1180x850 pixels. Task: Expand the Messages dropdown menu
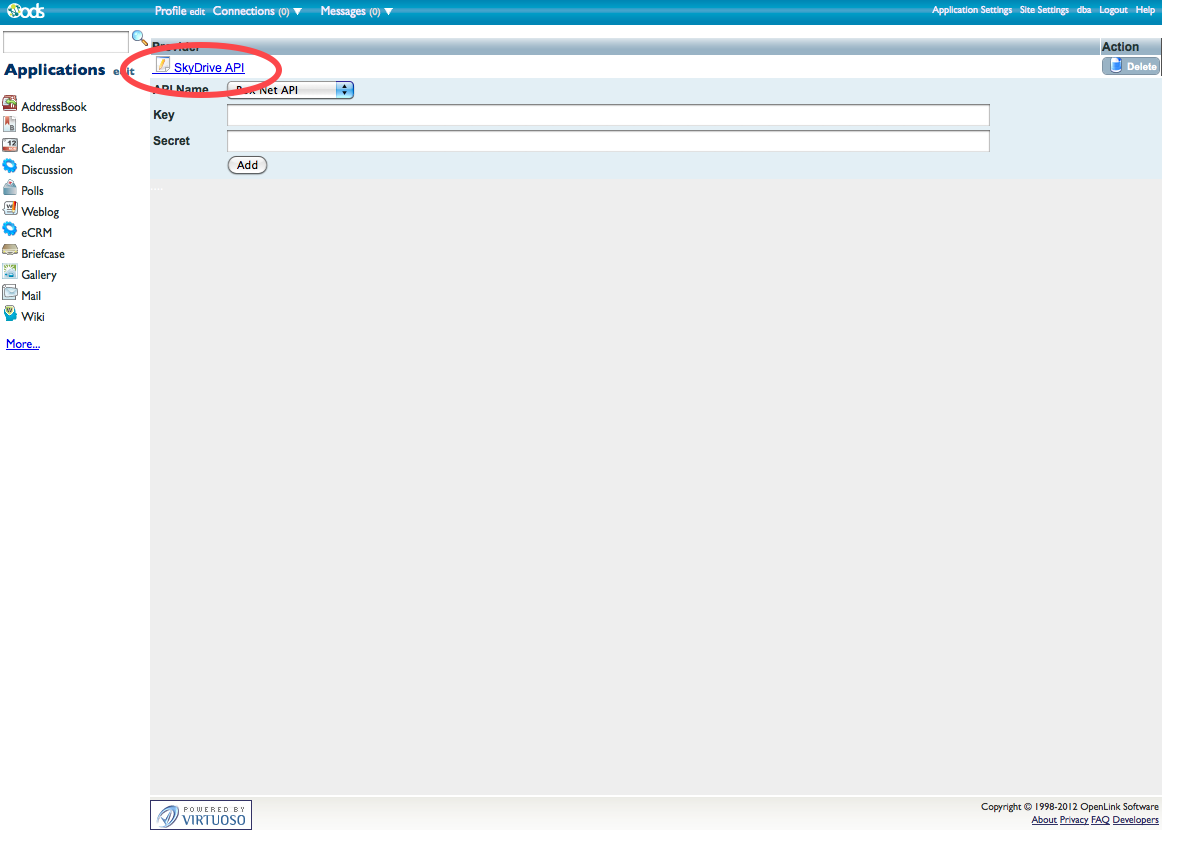click(x=356, y=11)
